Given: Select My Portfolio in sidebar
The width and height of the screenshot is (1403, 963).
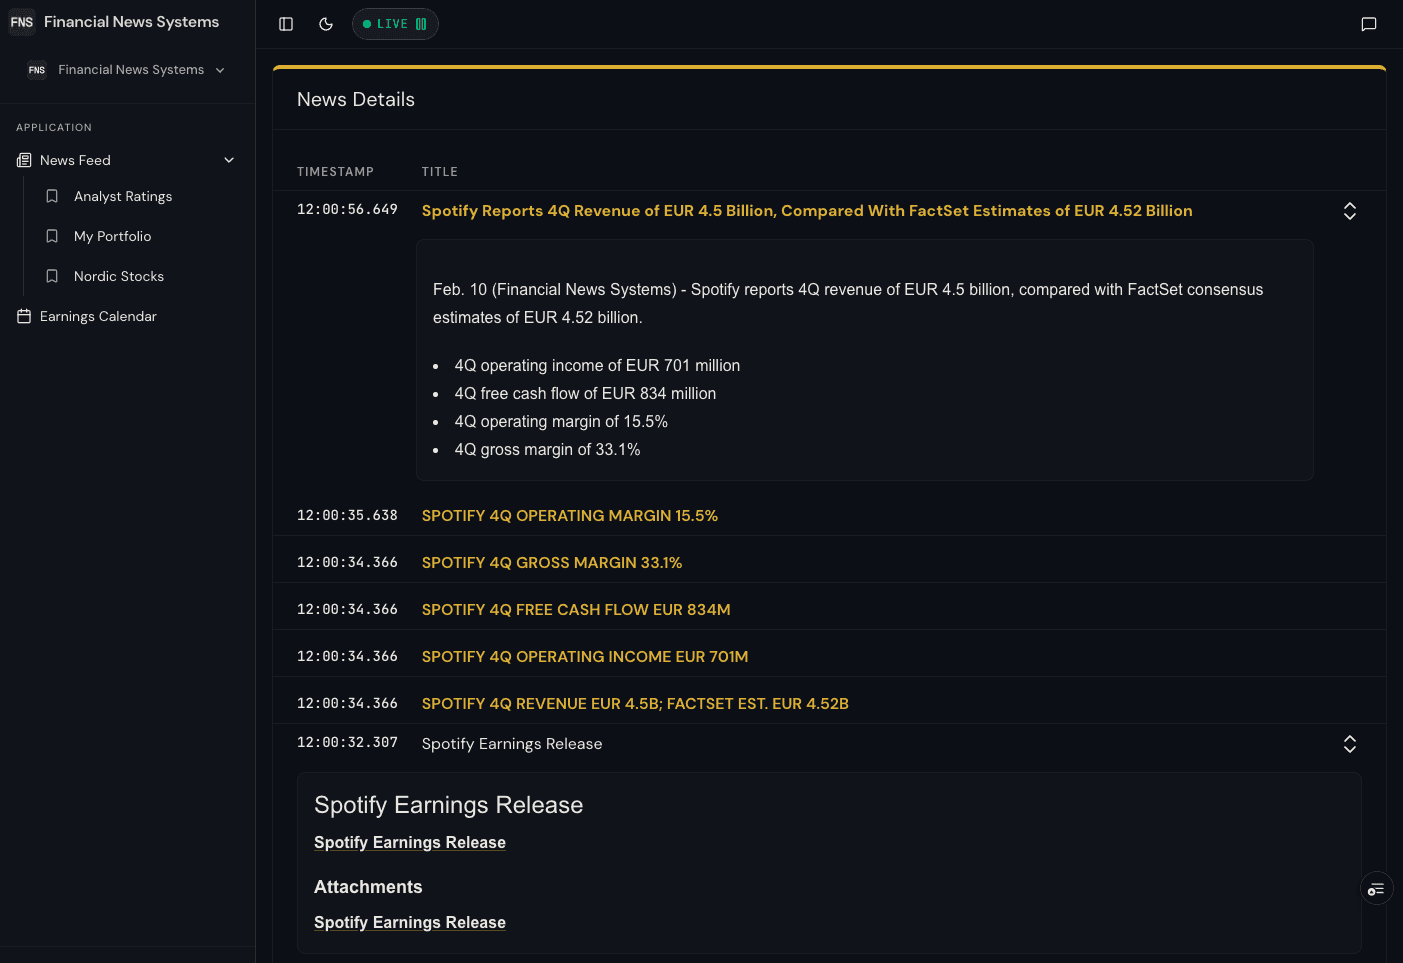Looking at the screenshot, I should pos(112,236).
